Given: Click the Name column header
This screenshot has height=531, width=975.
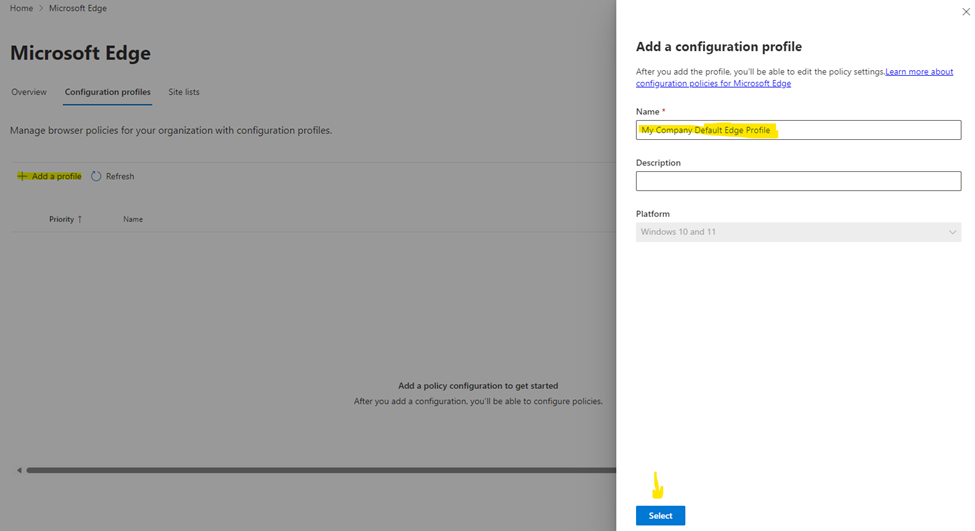Looking at the screenshot, I should 133,219.
